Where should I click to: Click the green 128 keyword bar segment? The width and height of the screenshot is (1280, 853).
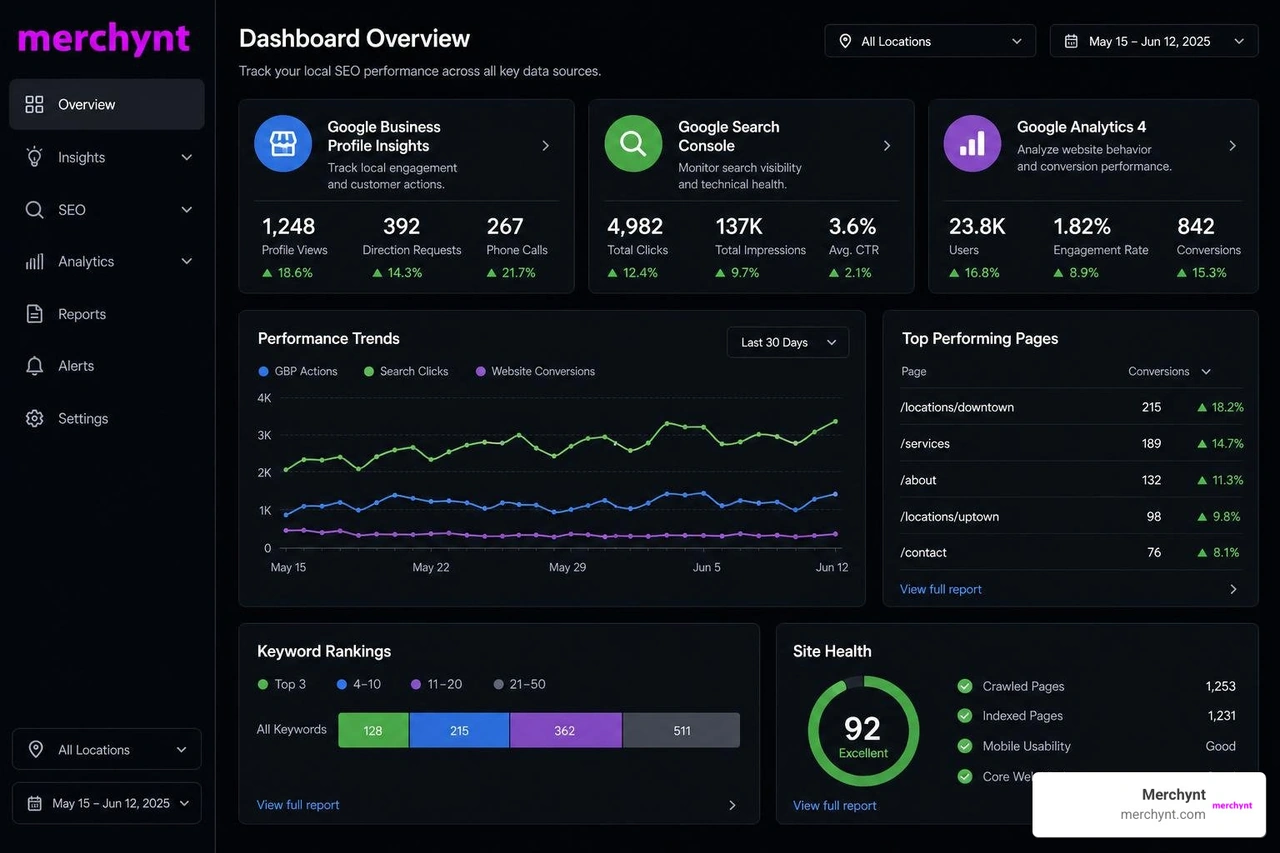click(373, 730)
